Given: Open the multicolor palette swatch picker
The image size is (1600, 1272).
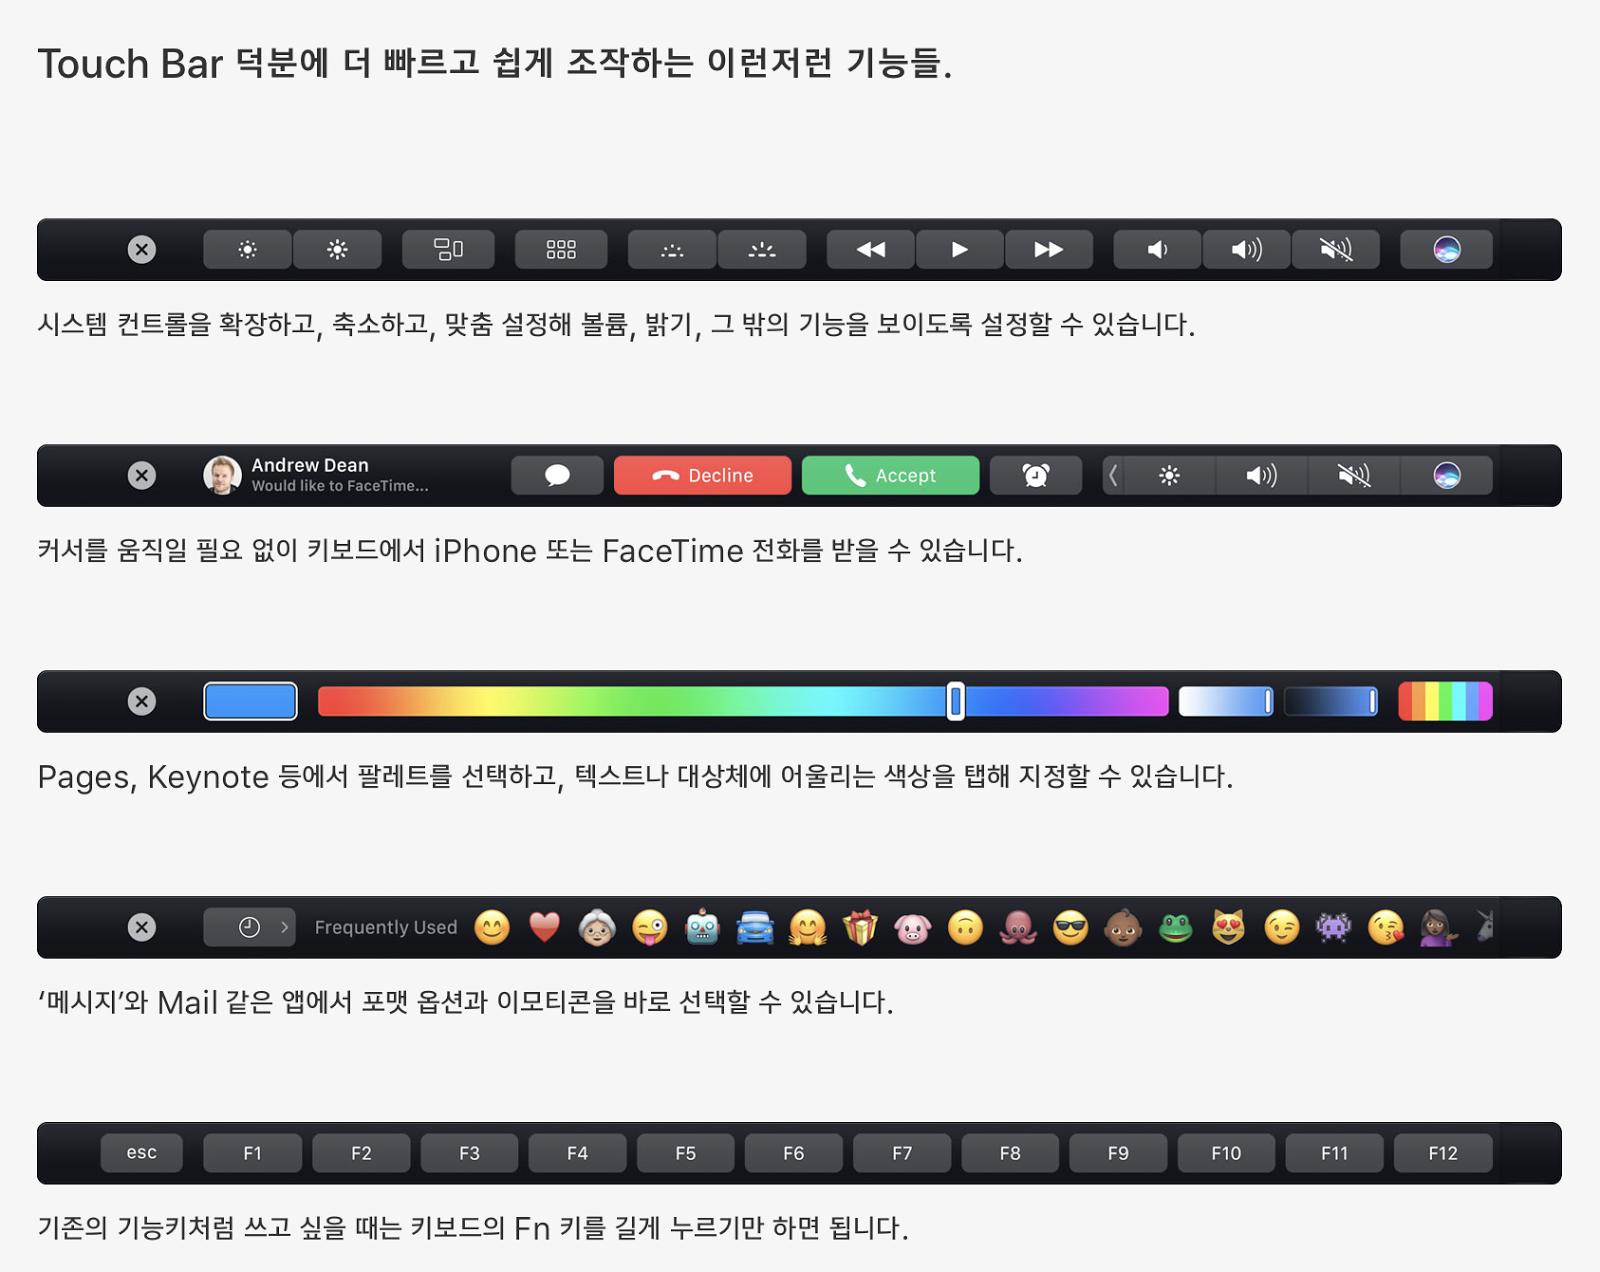Looking at the screenshot, I should click(x=1445, y=702).
